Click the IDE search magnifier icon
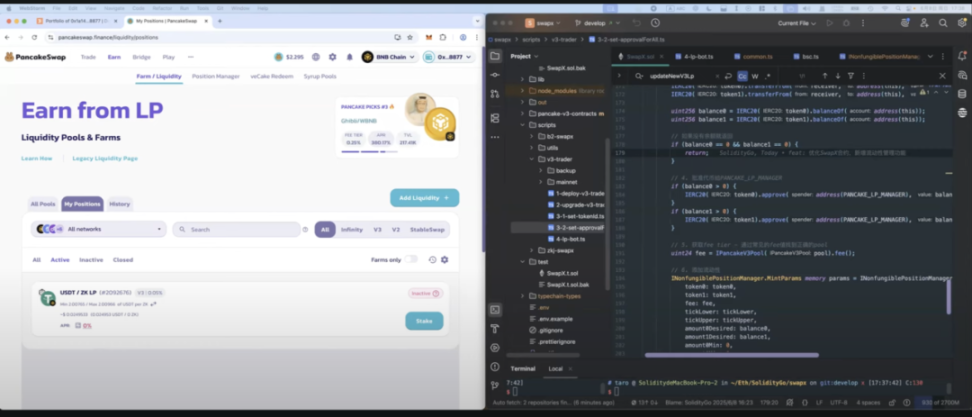The height and width of the screenshot is (417, 972). click(943, 23)
